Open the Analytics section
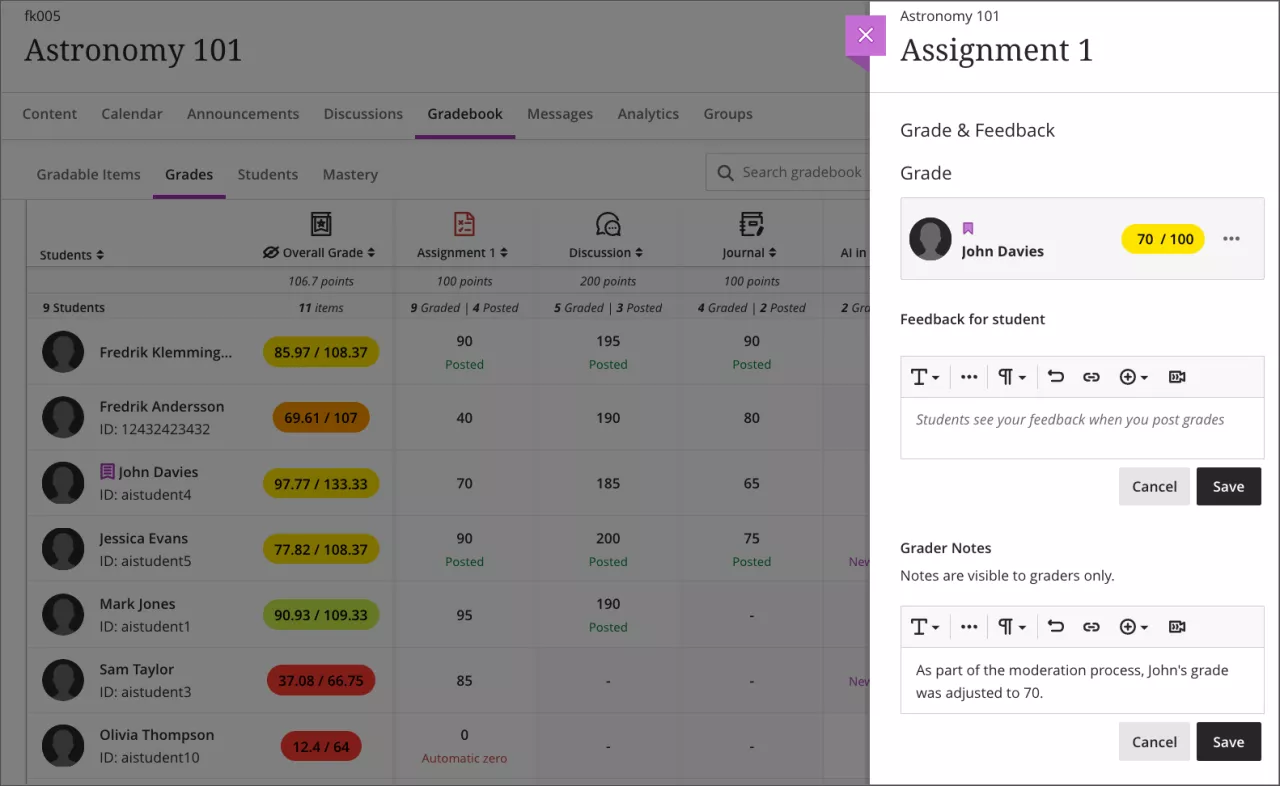 pyautogui.click(x=648, y=114)
